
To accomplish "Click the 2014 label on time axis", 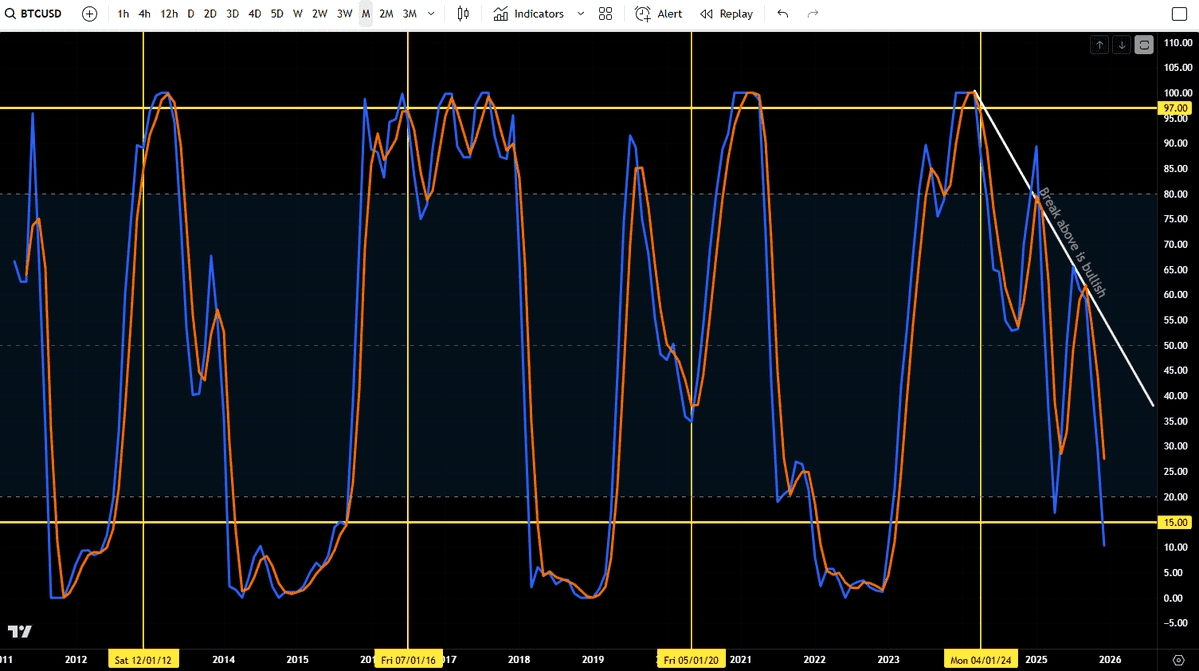I will (223, 660).
